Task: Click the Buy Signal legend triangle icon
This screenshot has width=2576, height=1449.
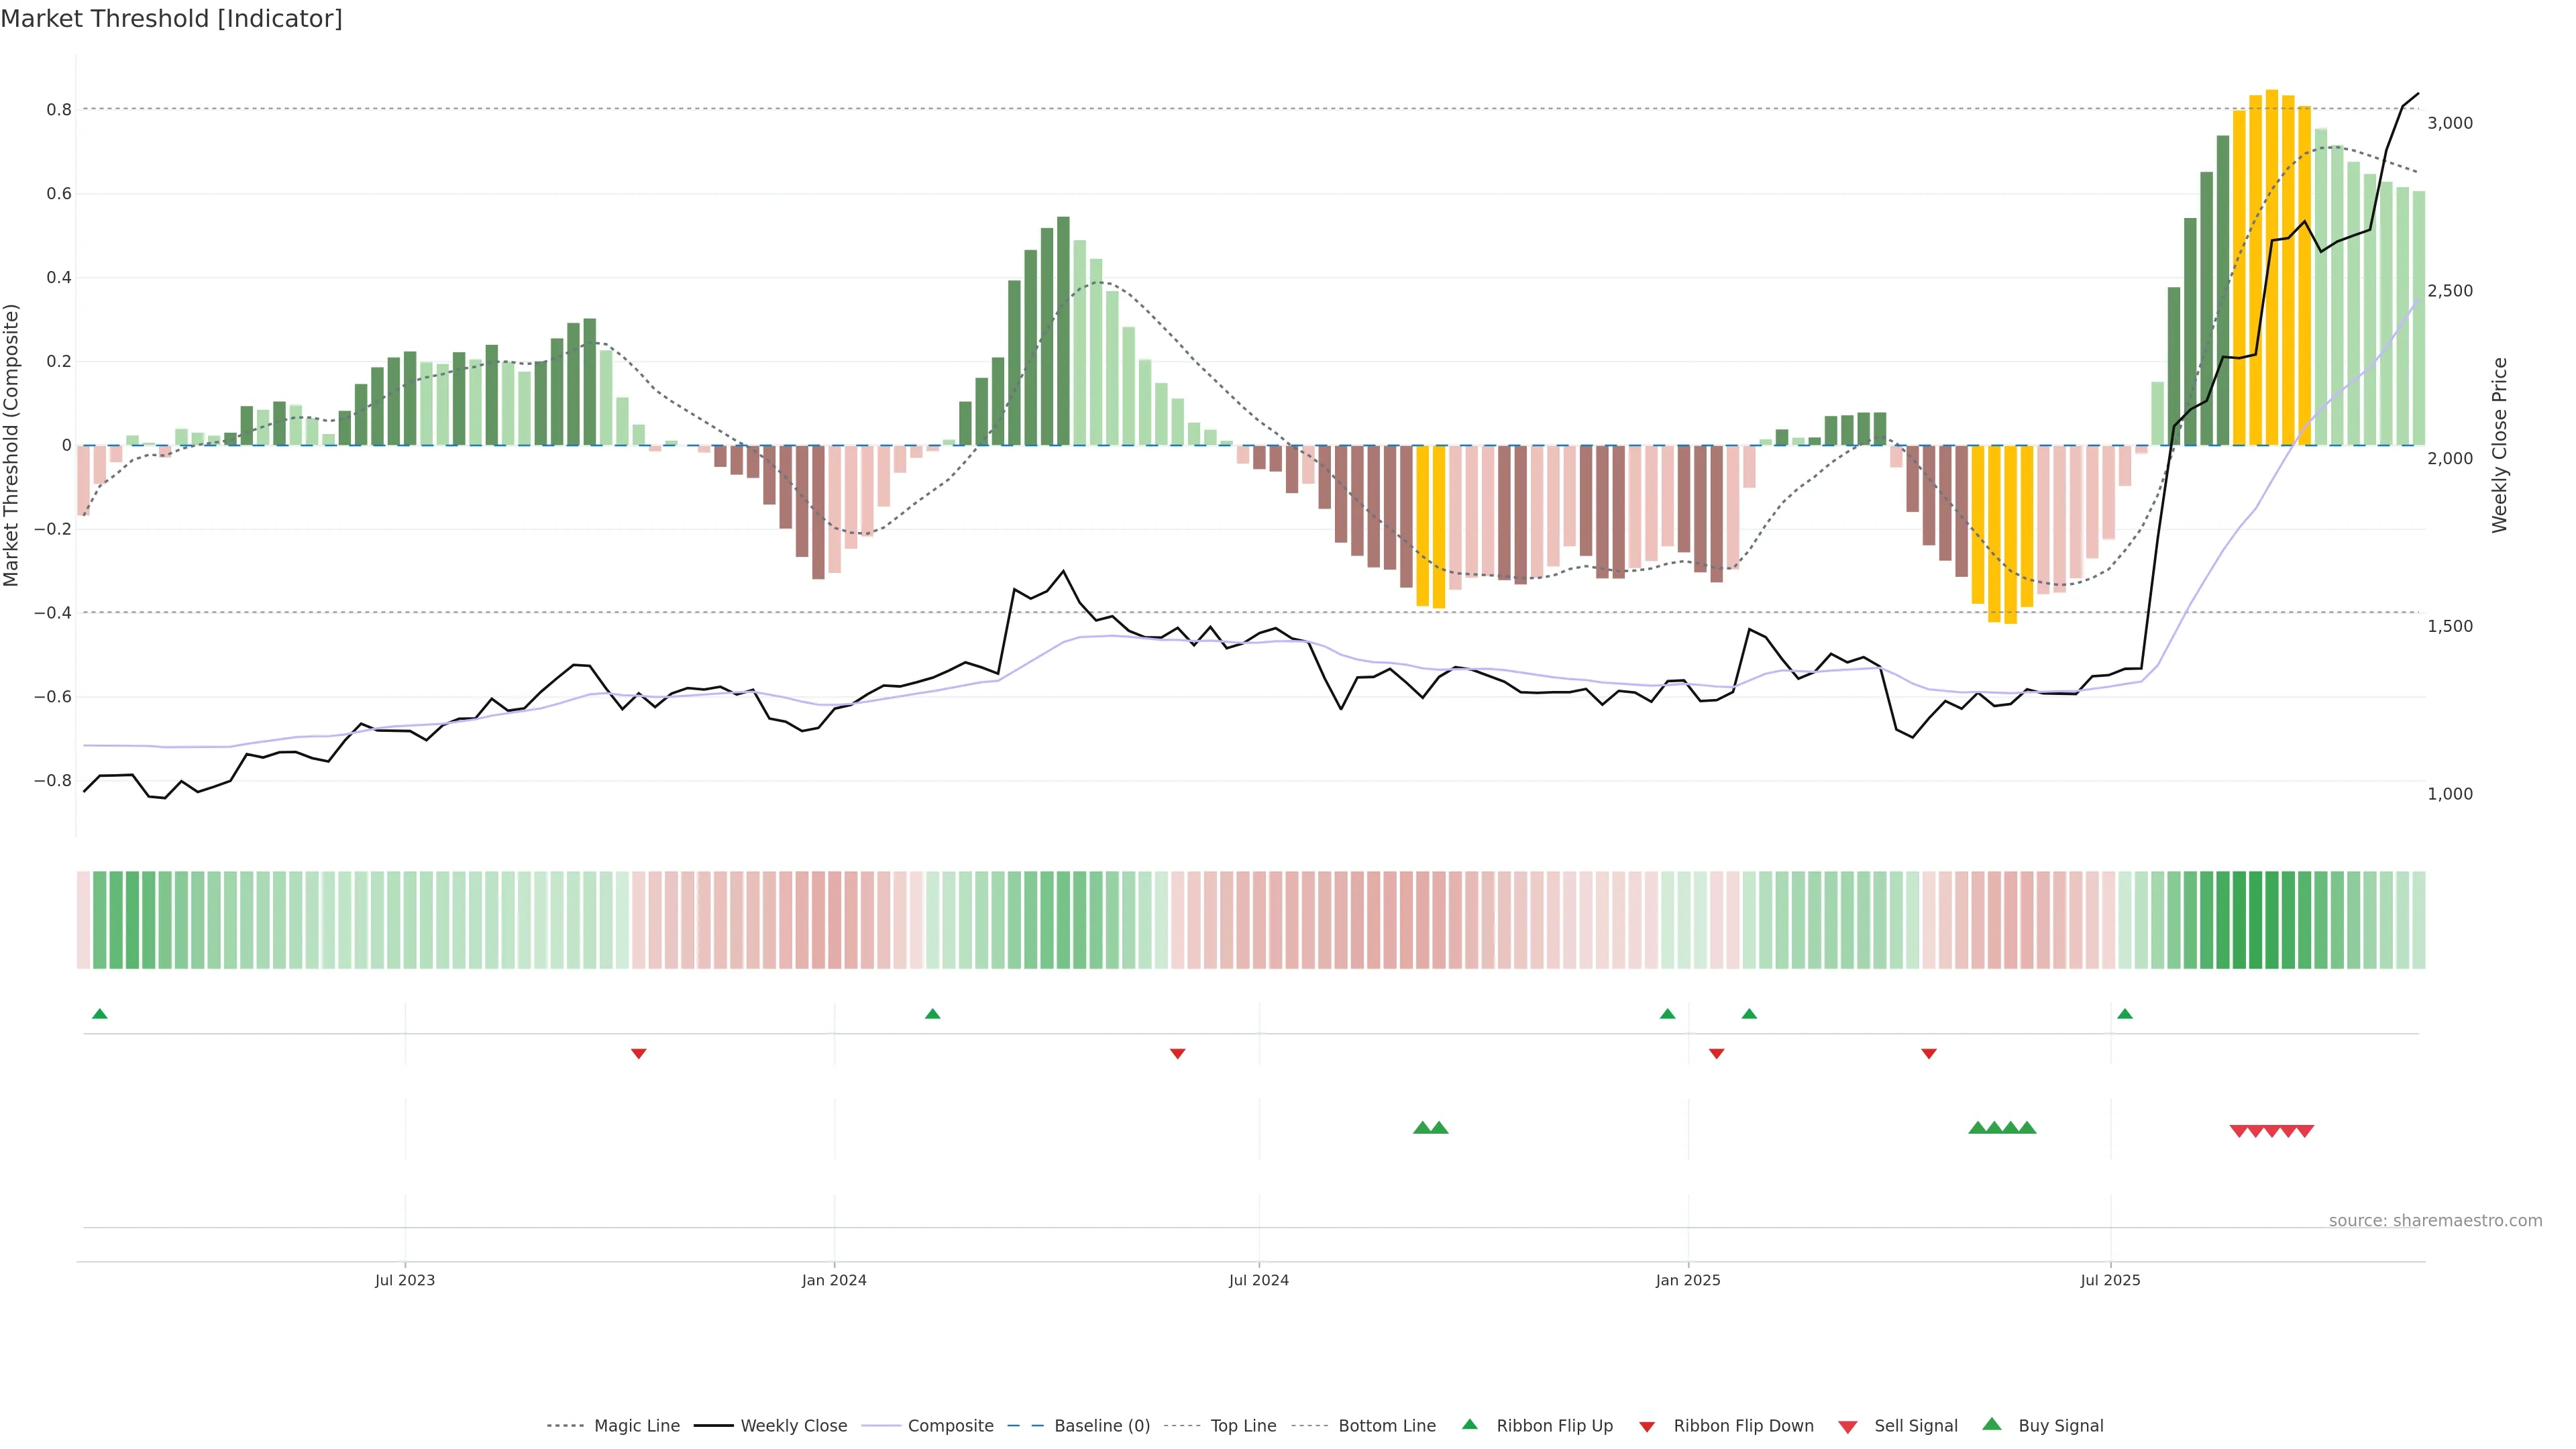Action: [x=1991, y=1424]
